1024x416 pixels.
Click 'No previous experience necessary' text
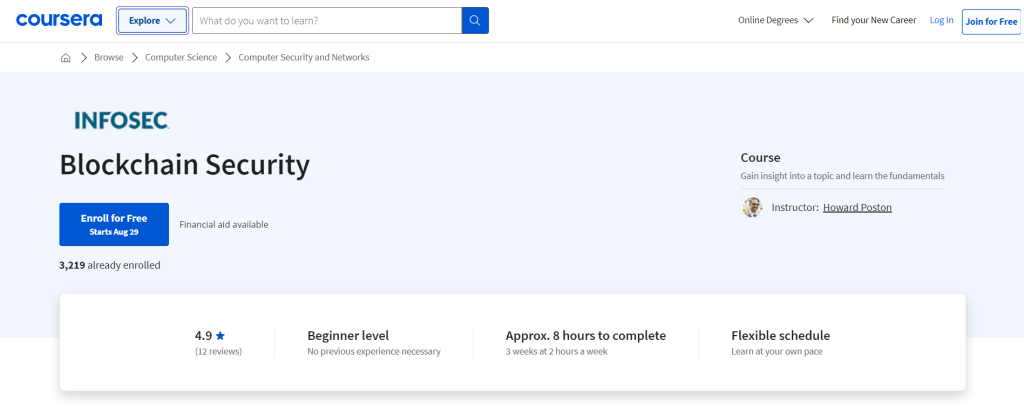pos(374,352)
